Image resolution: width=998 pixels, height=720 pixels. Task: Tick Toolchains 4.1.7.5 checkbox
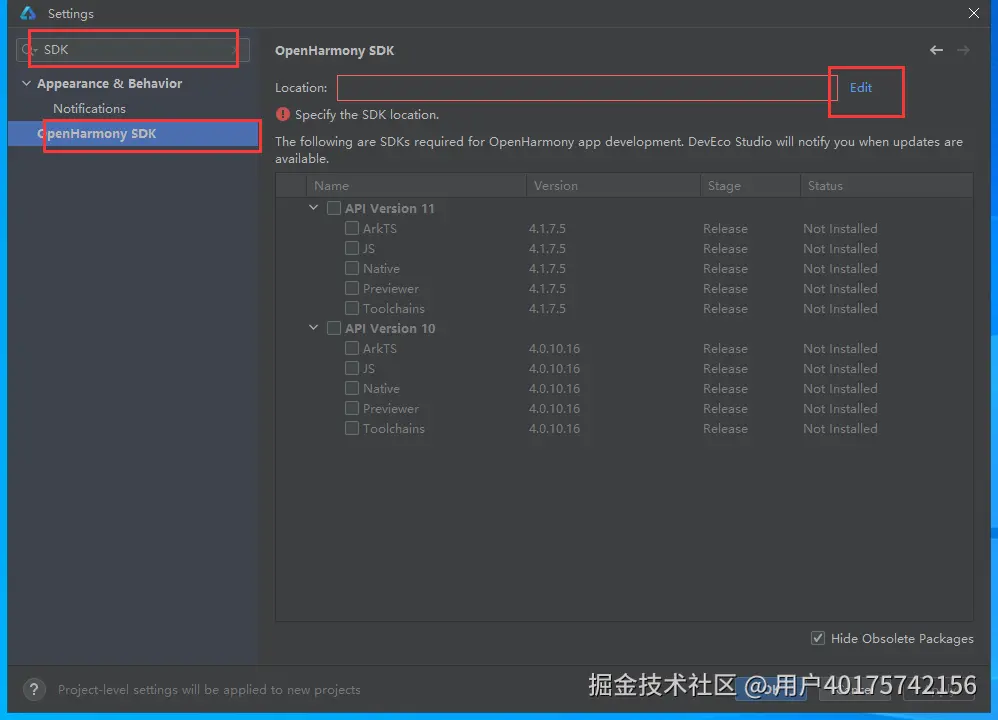351,308
